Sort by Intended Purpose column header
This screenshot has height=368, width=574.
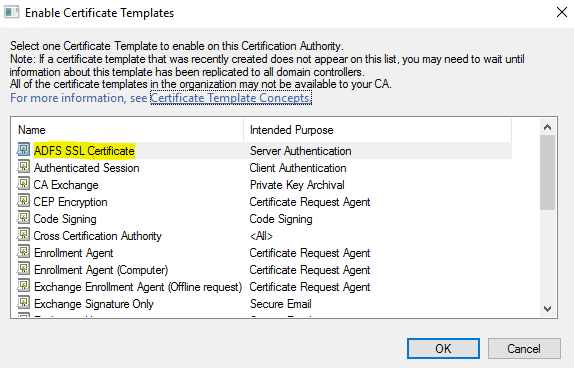pyautogui.click(x=377, y=130)
